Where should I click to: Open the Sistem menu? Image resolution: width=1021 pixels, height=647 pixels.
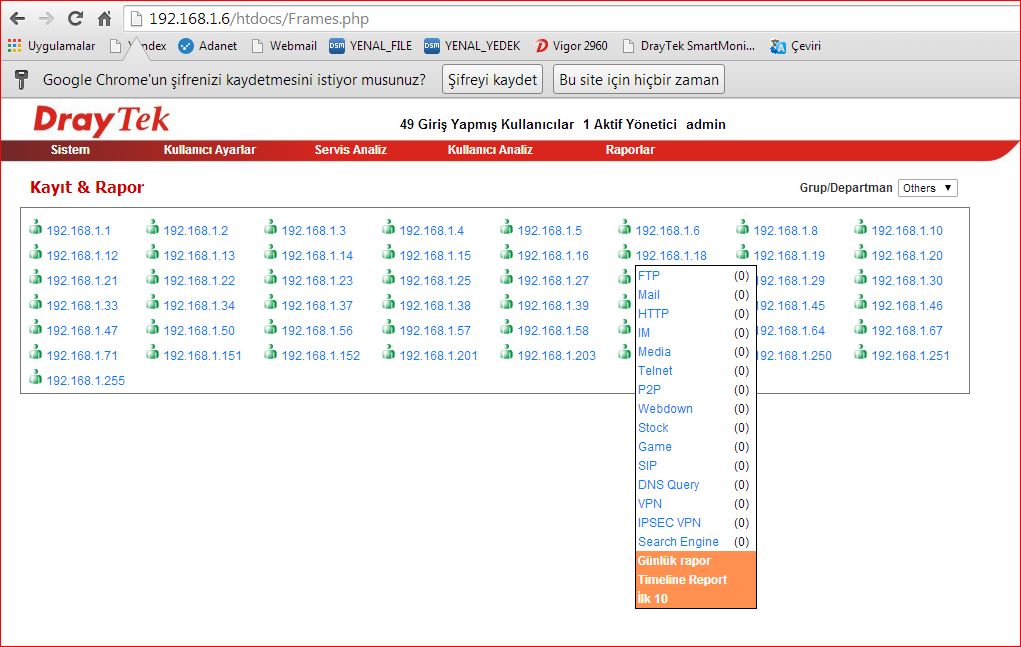pos(70,150)
